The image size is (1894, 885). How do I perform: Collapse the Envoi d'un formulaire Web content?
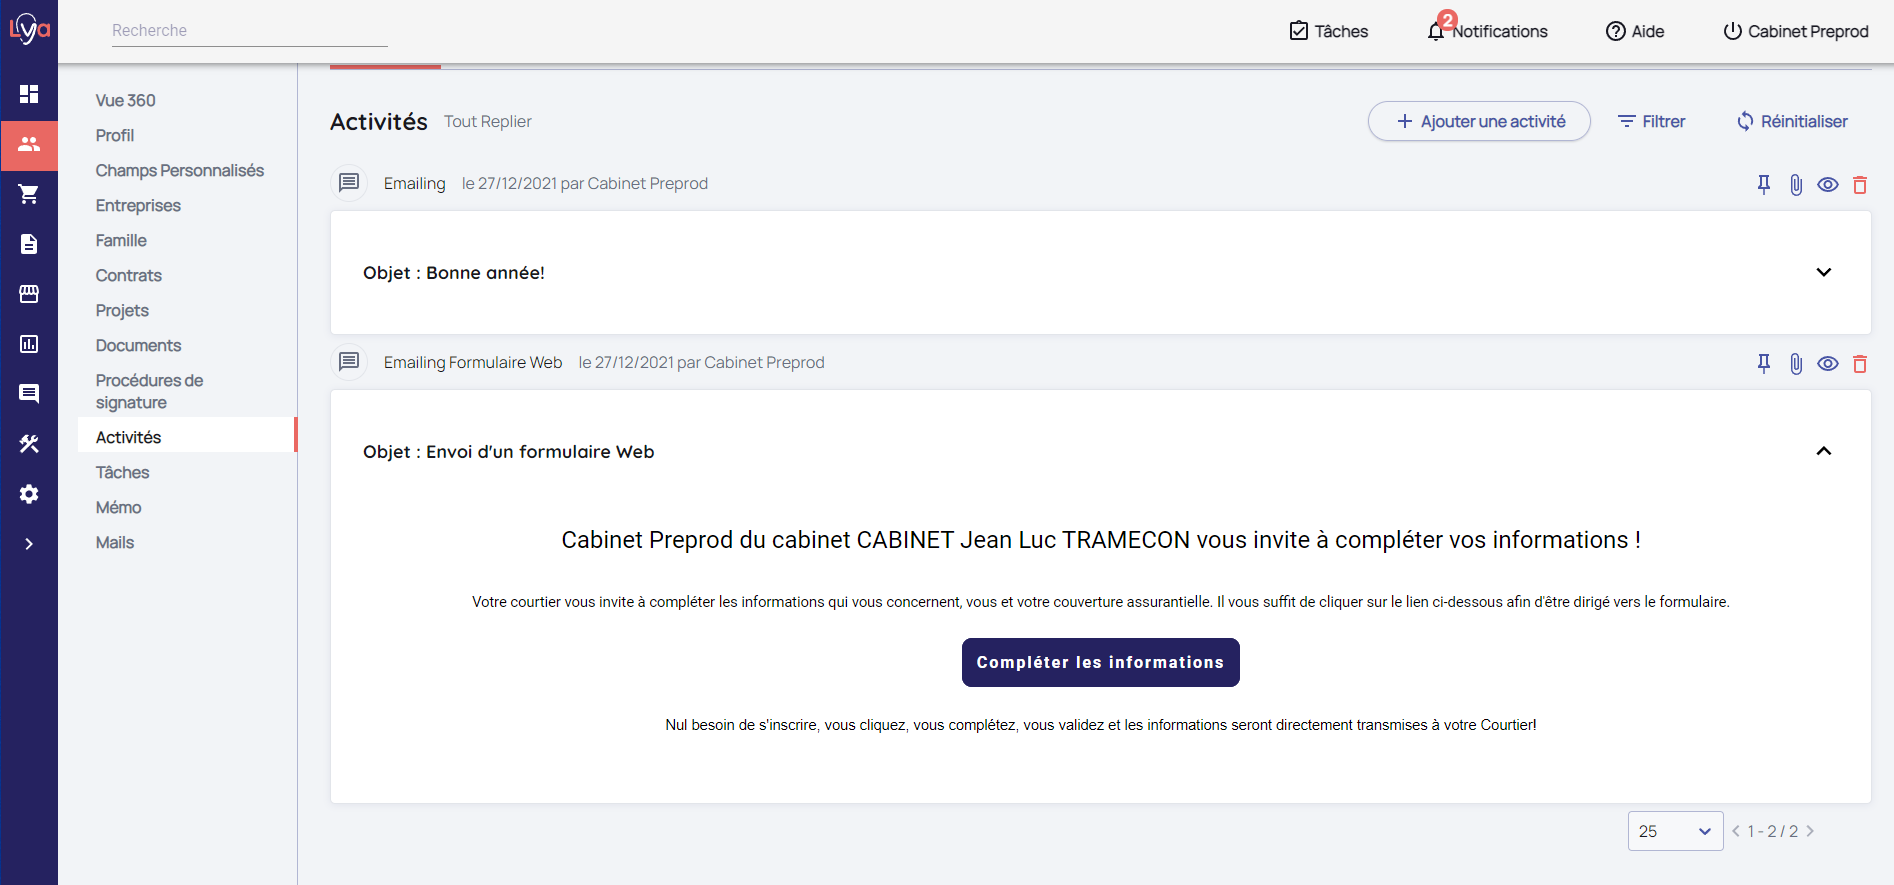click(1824, 451)
